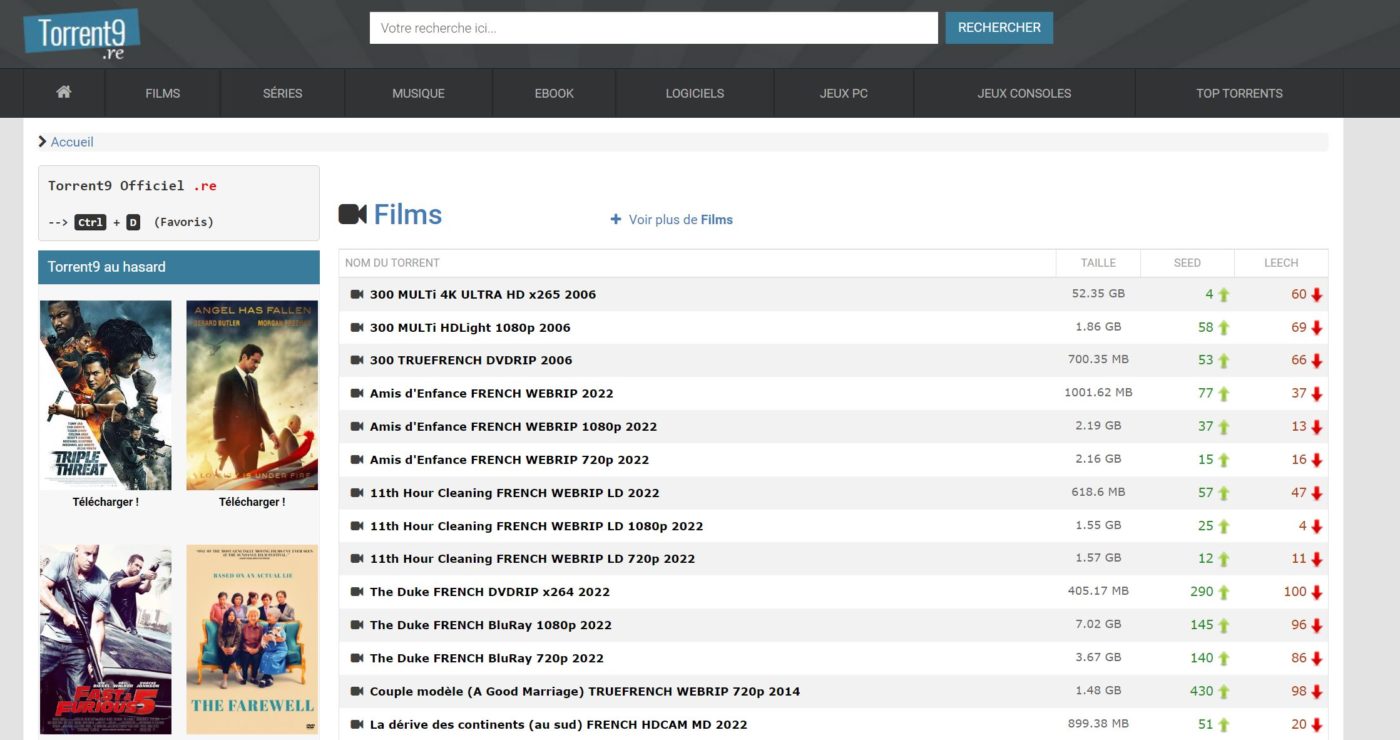Click Télécharger ! under Angel Has Fallen
The width and height of the screenshot is (1400, 740).
click(x=252, y=502)
